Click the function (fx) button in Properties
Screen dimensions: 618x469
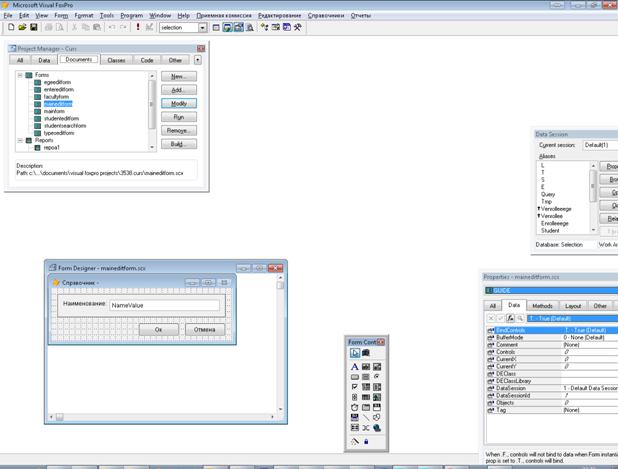point(510,318)
